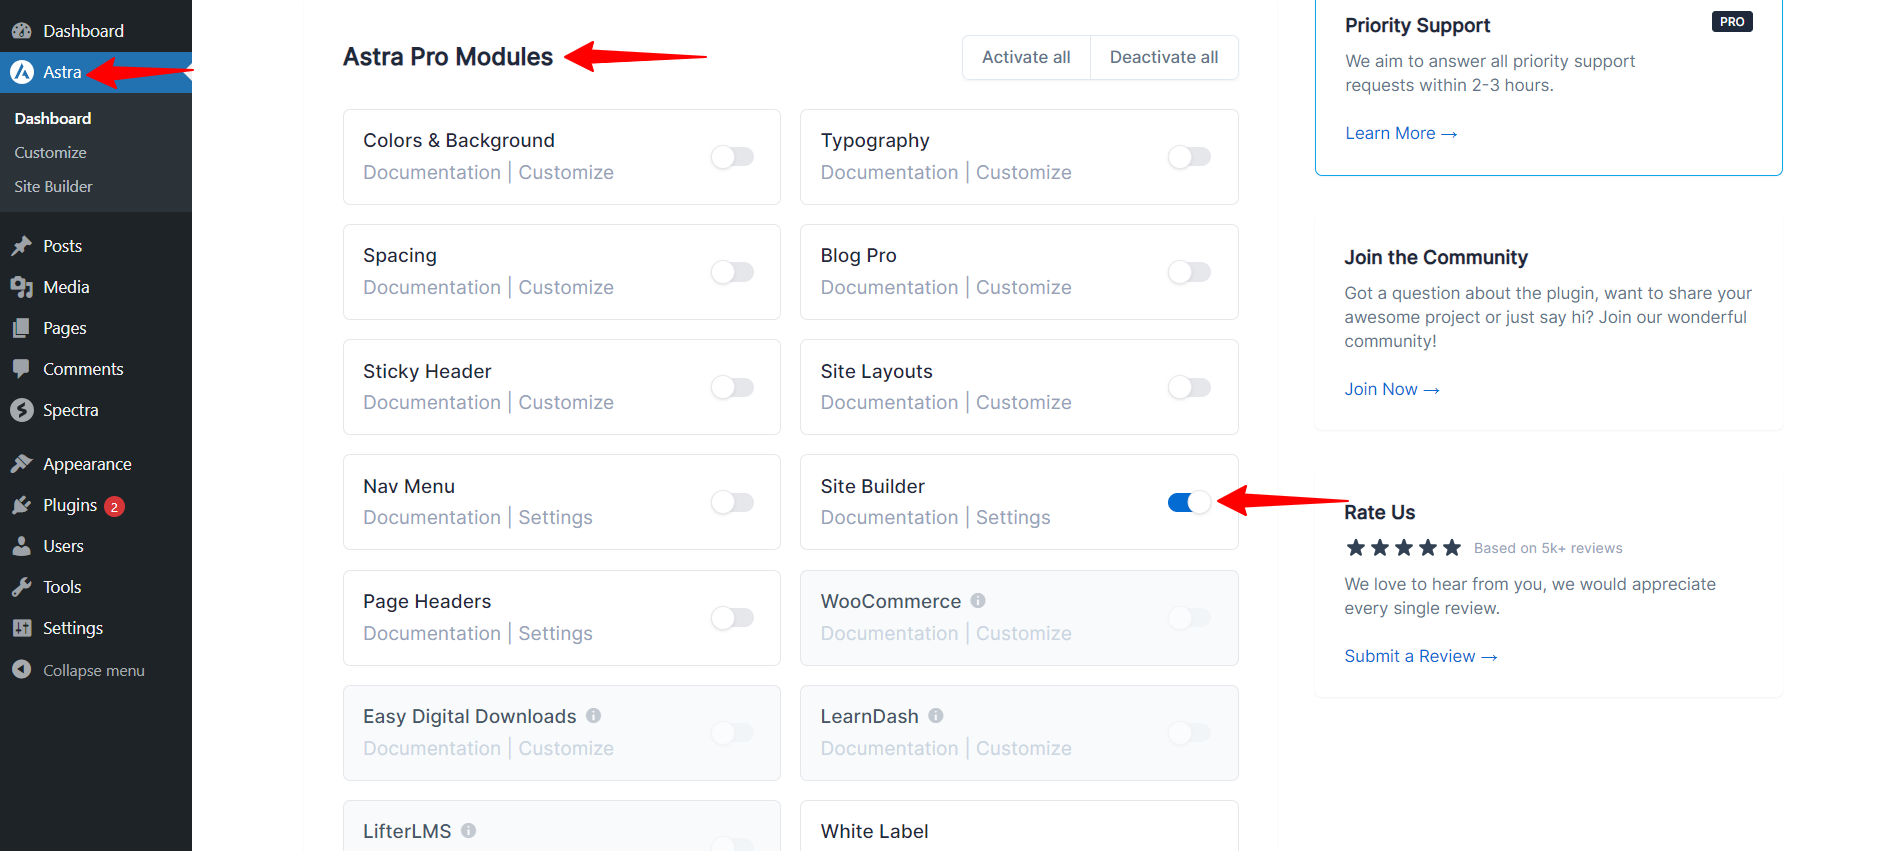The height and width of the screenshot is (851, 1895).
Task: Open Customize from Astra submenu
Action: coord(50,152)
